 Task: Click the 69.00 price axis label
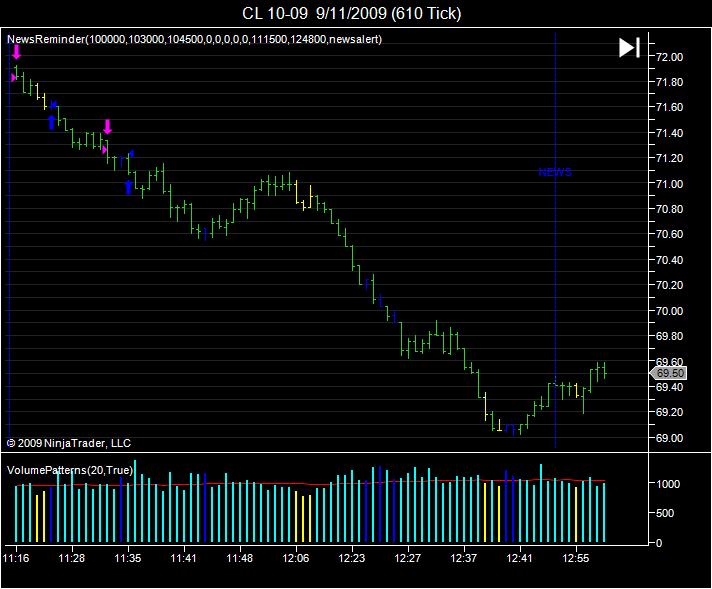[669, 438]
